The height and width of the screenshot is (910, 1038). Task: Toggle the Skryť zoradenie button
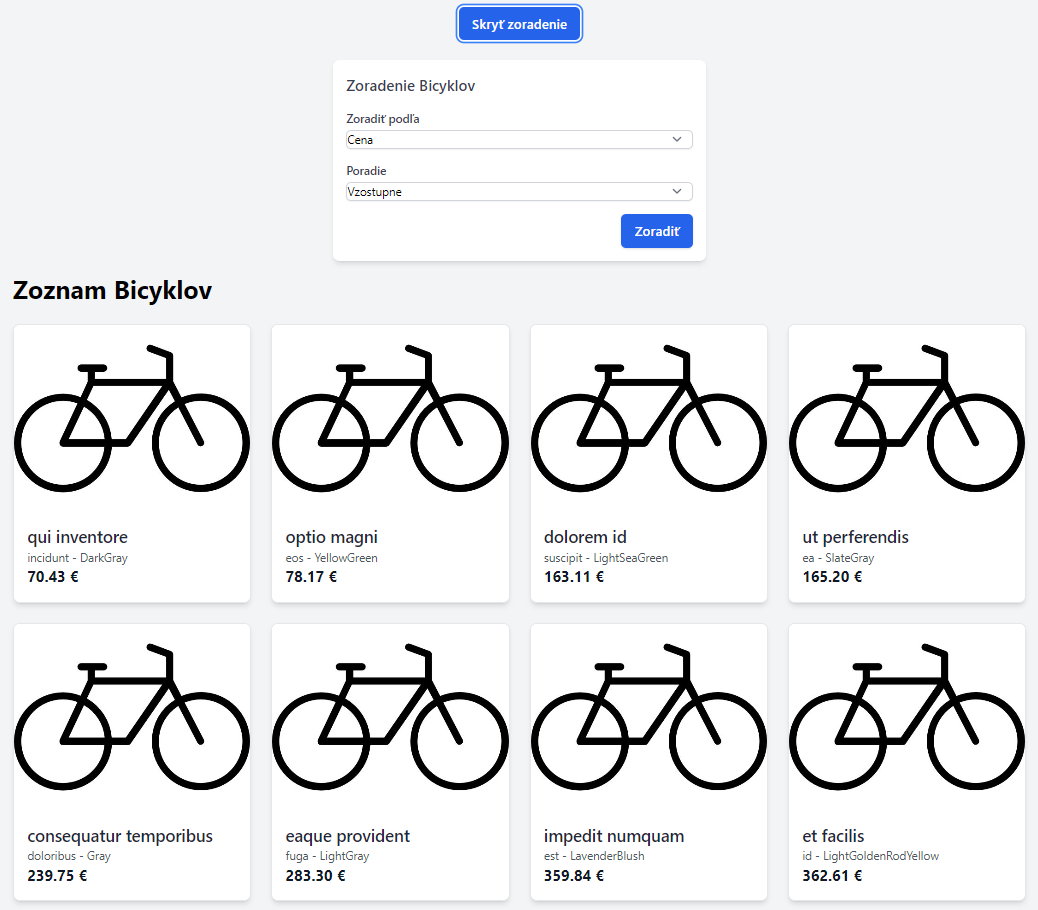point(519,24)
